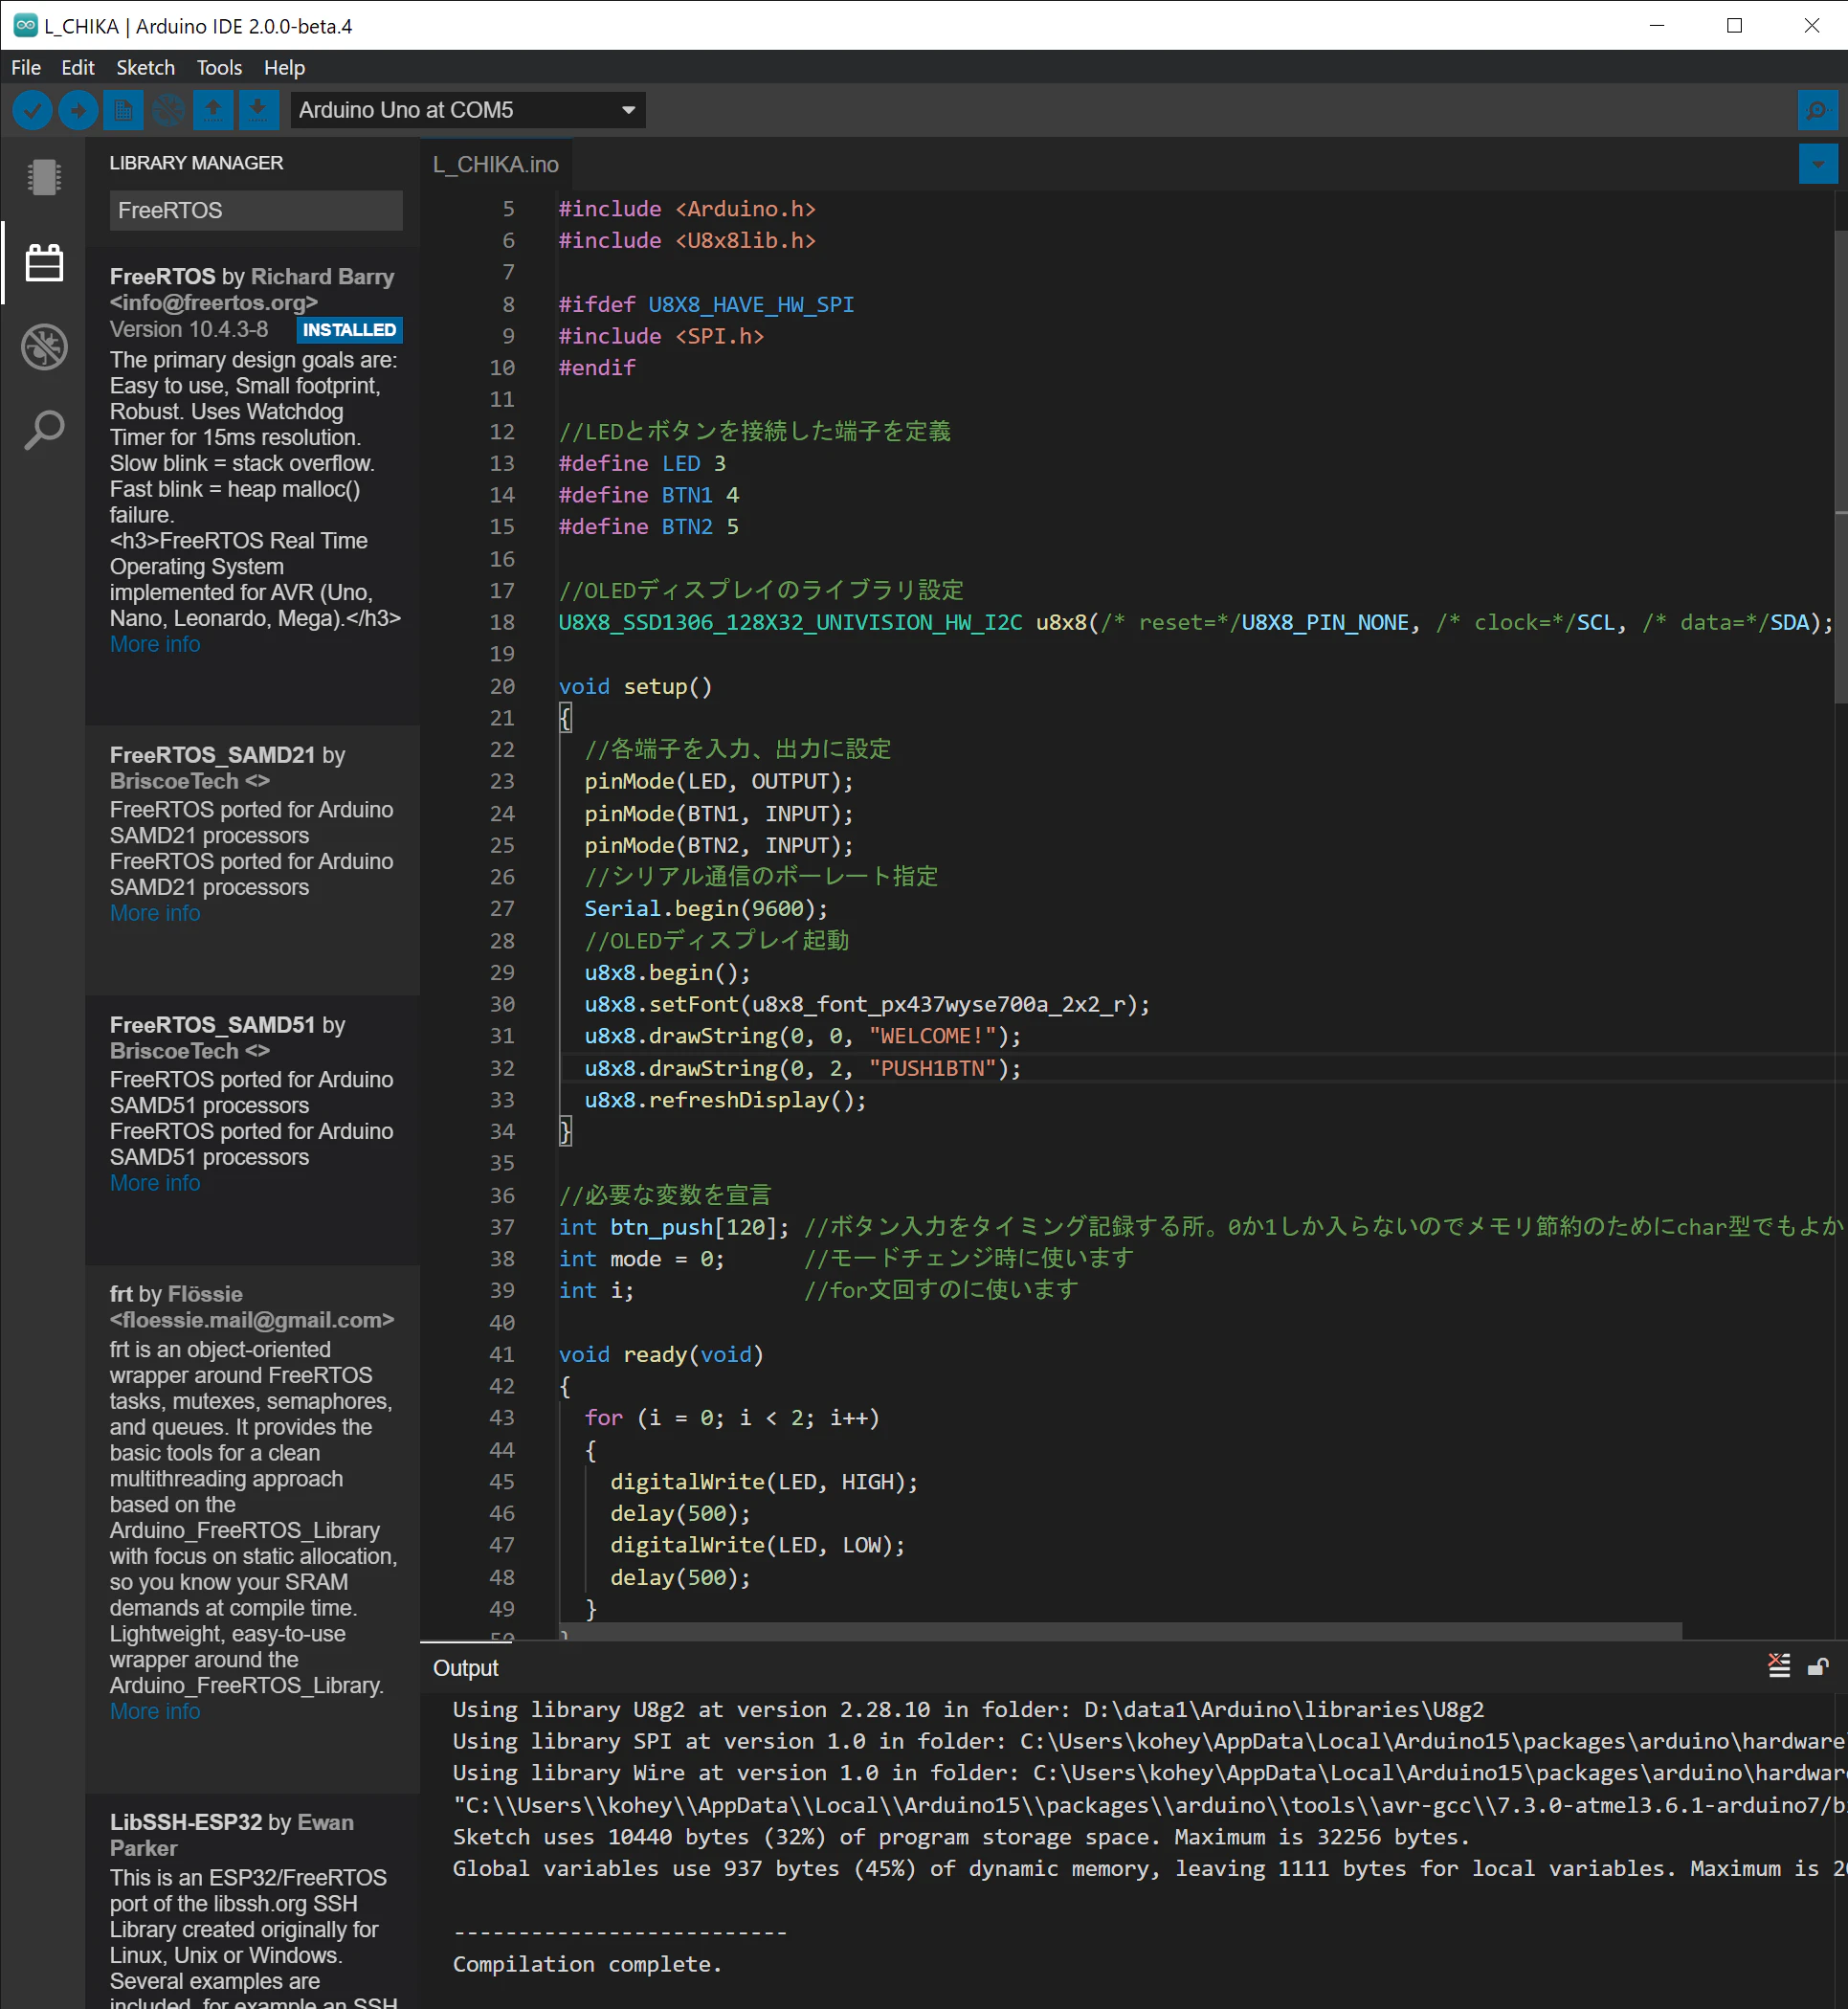Click the '#define LED 3' code line
Screen dimensions: 1848x2009
click(642, 464)
